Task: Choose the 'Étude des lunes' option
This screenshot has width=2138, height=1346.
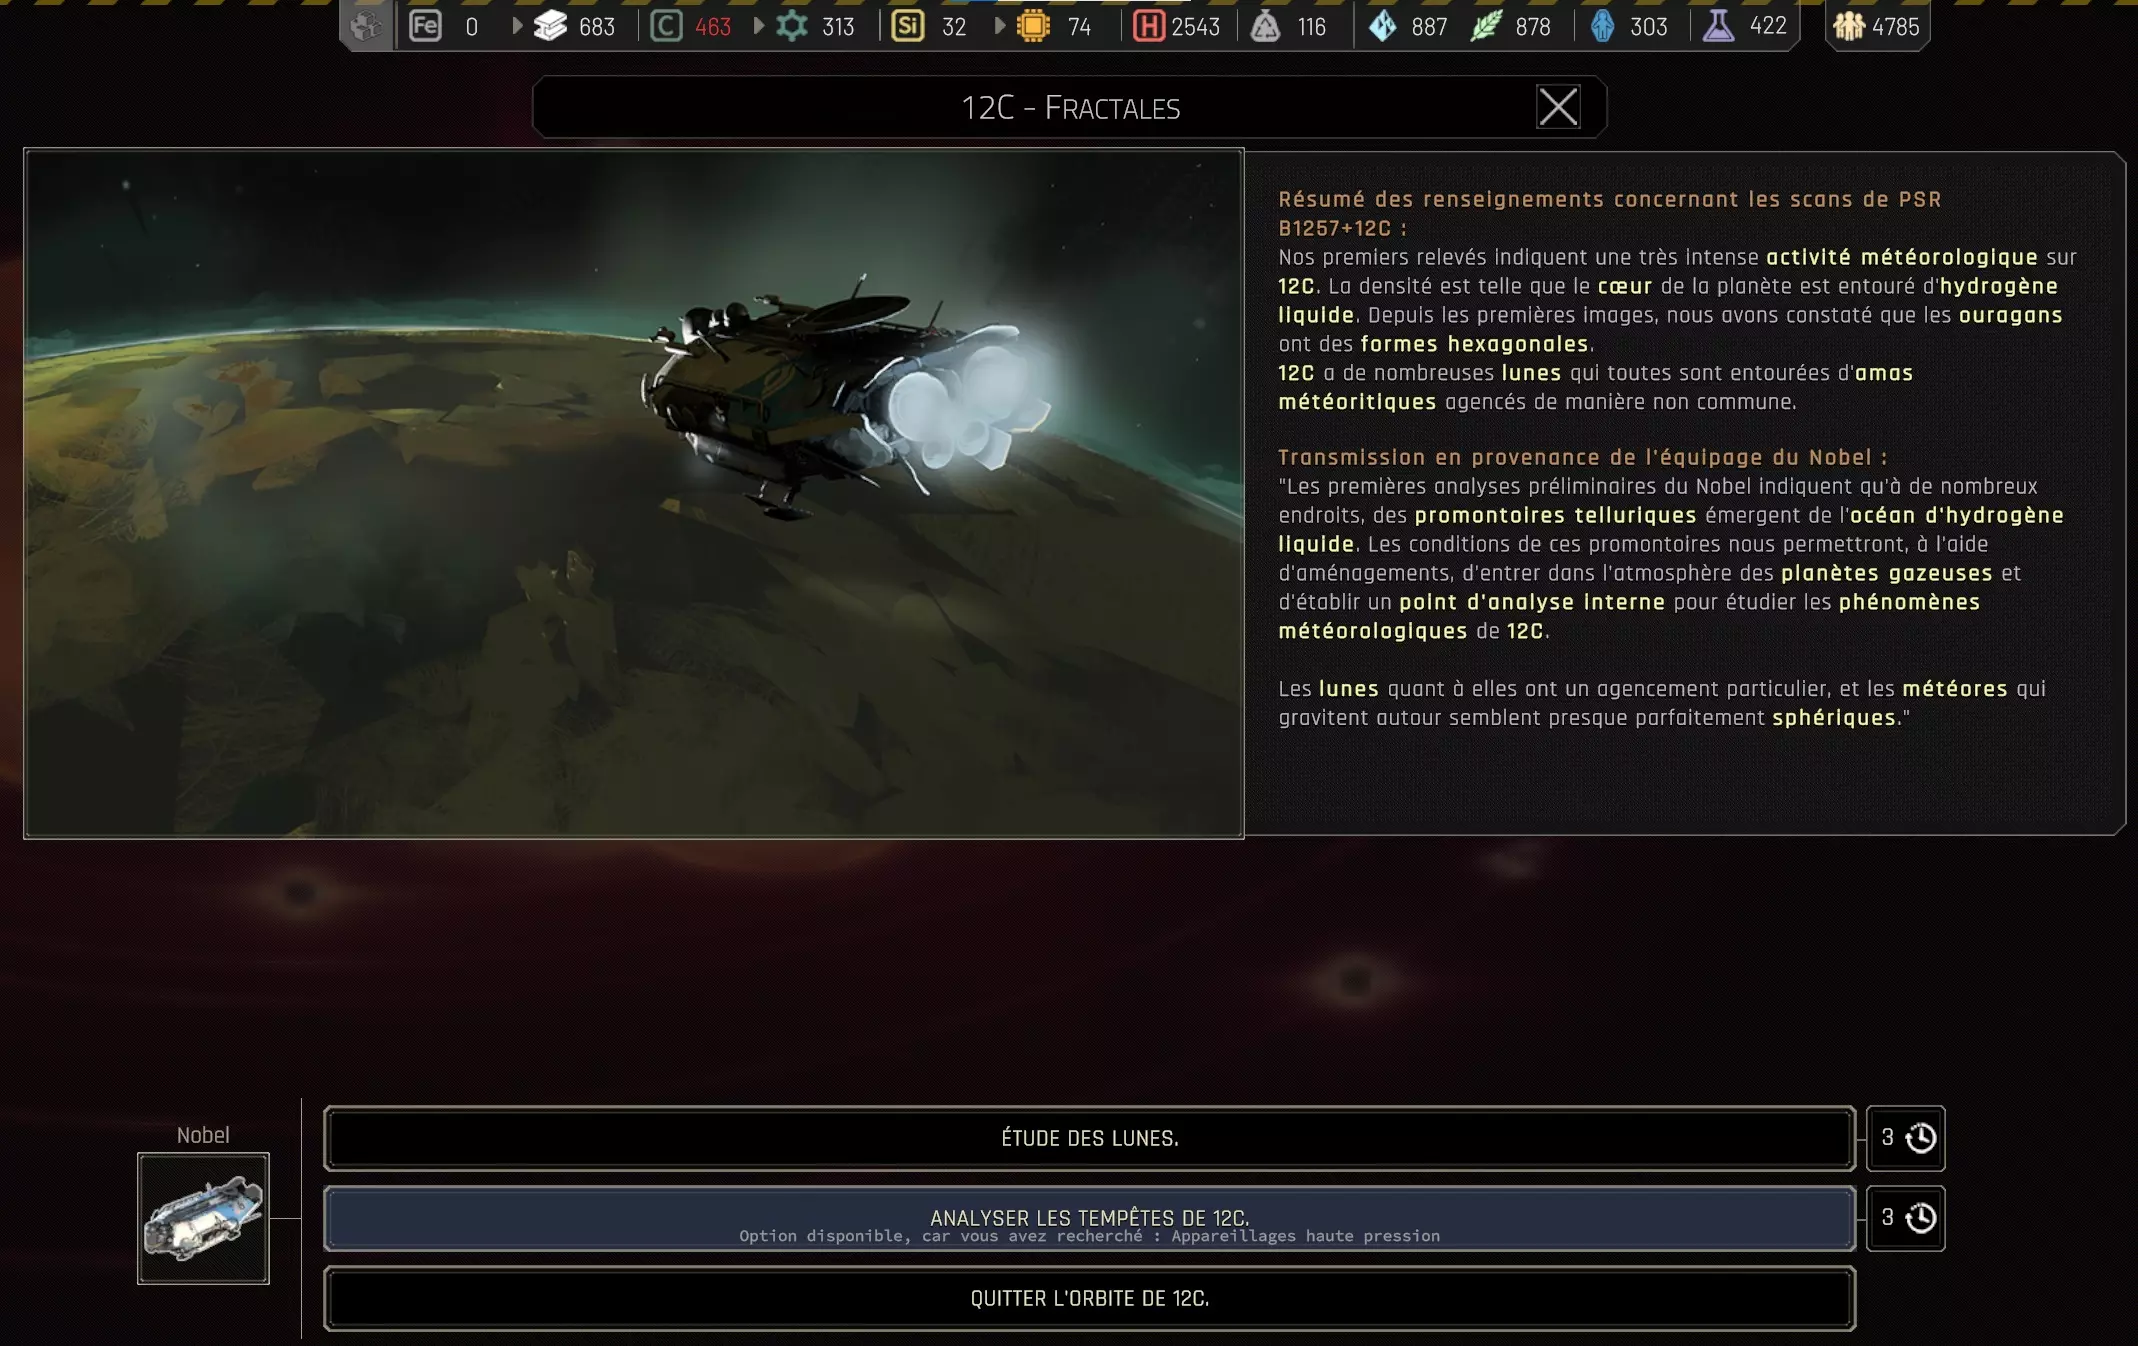Action: tap(1089, 1138)
